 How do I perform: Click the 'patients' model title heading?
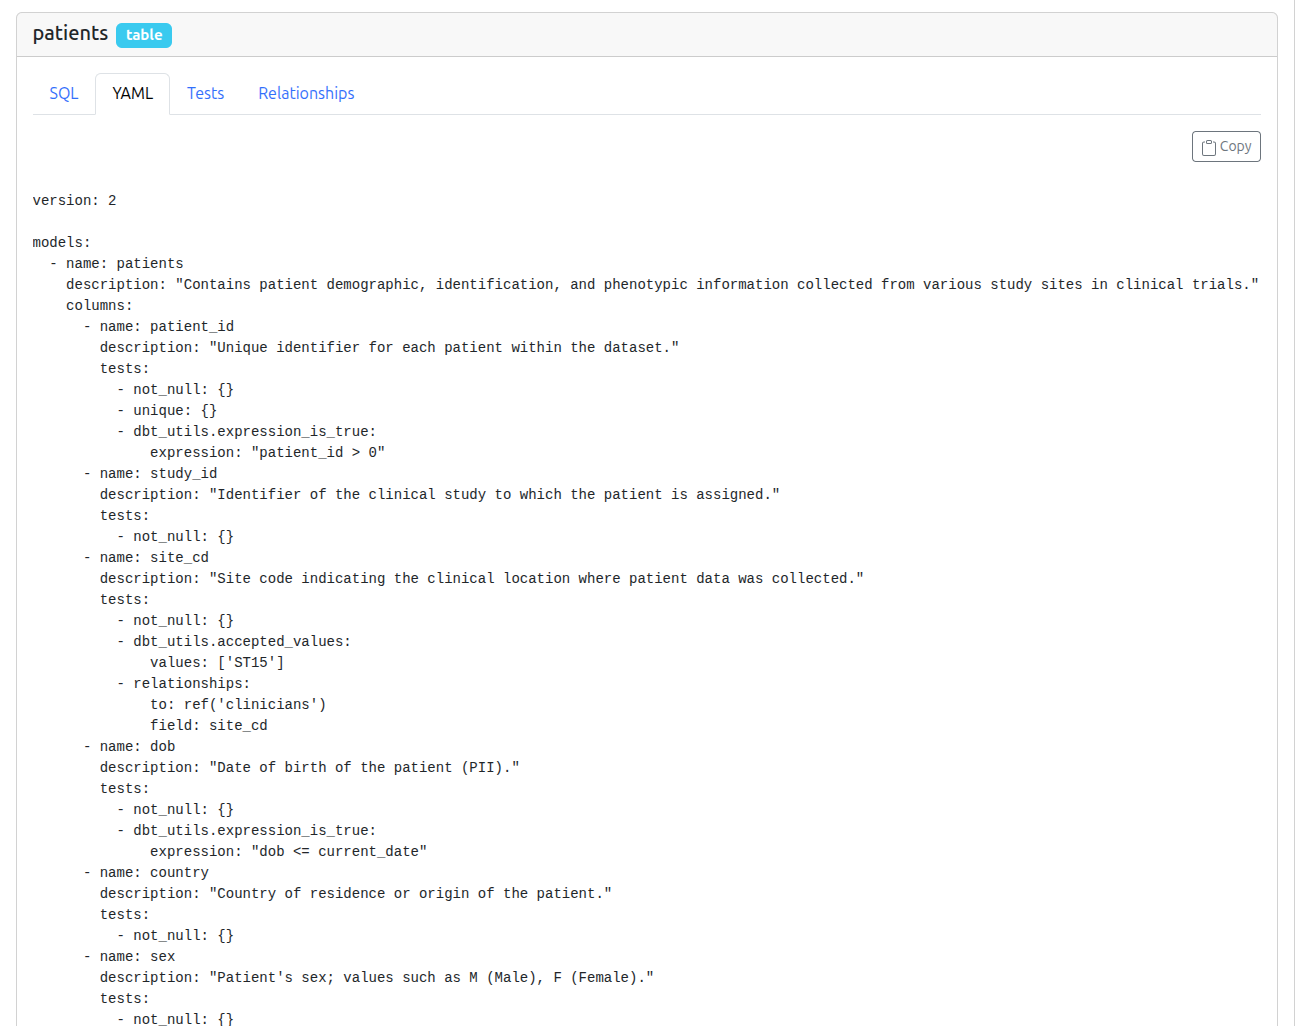70,33
